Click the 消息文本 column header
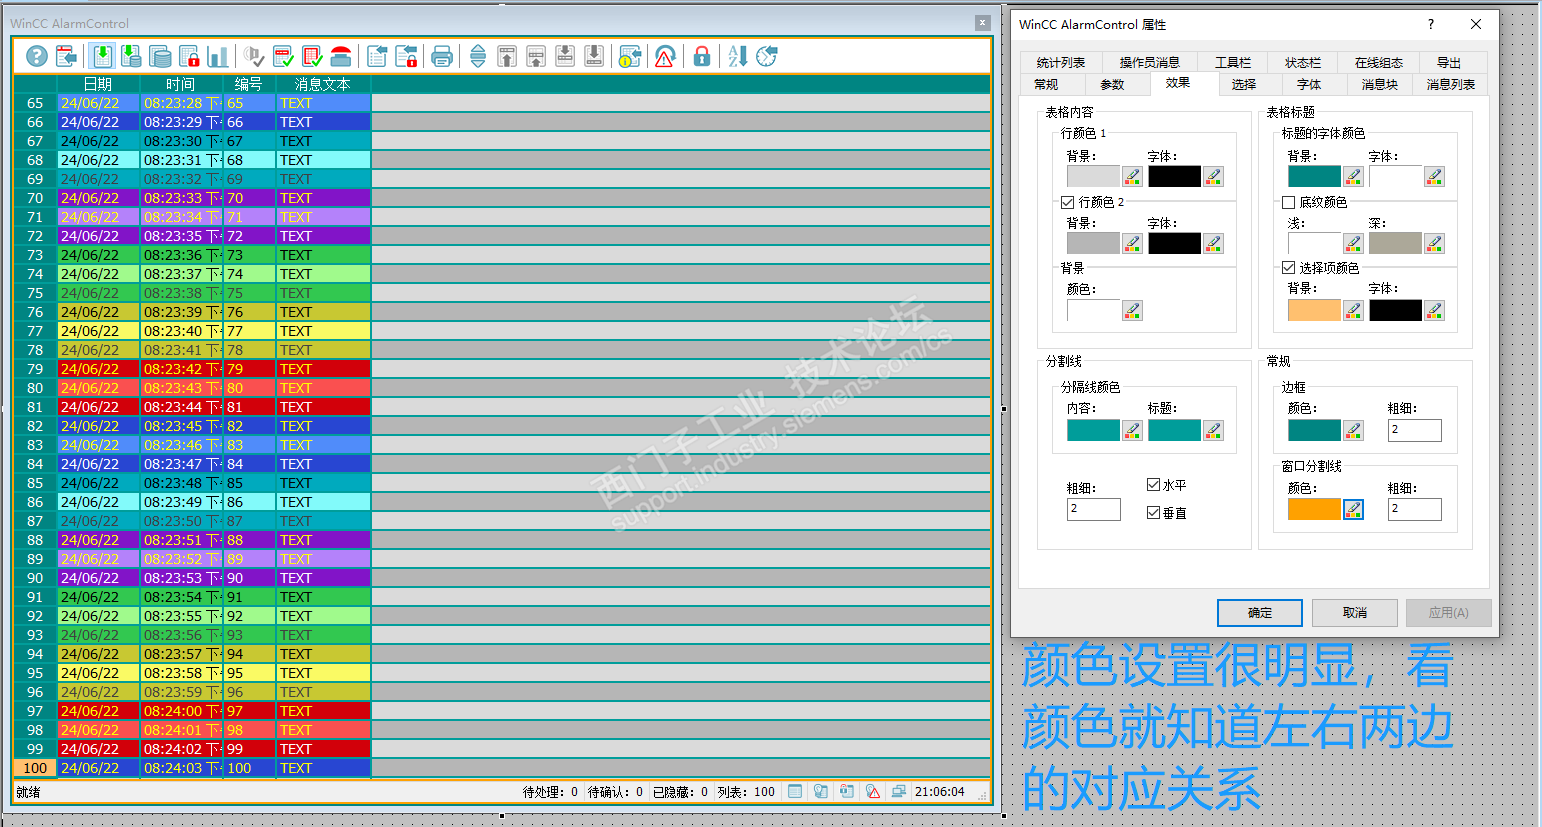The height and width of the screenshot is (827, 1542). pos(323,84)
